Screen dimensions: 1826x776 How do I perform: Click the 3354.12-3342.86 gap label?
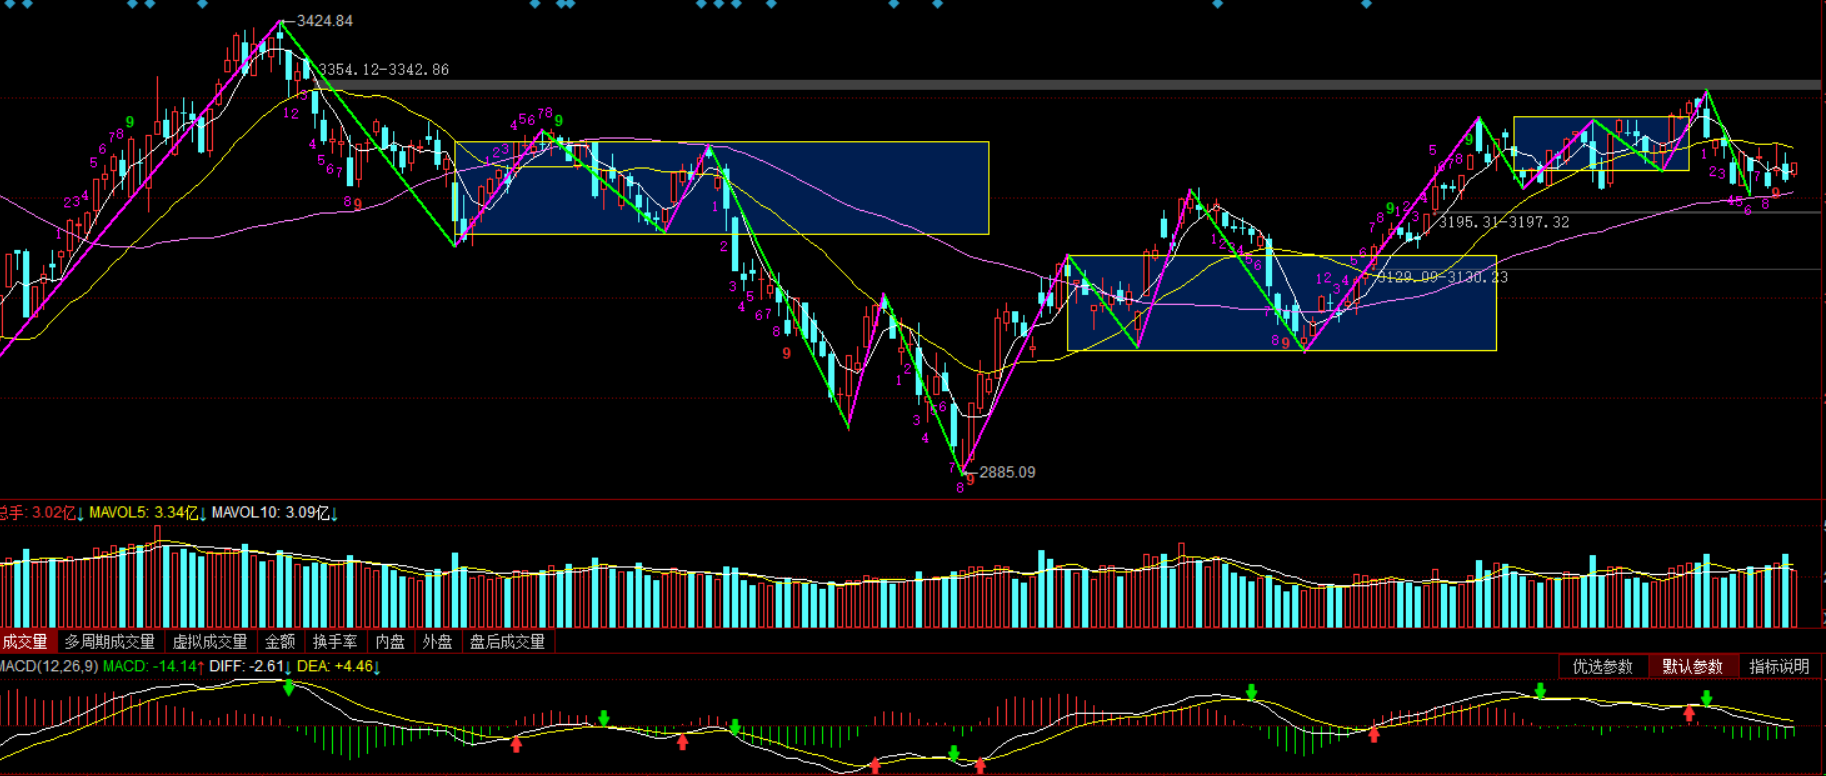tap(383, 70)
